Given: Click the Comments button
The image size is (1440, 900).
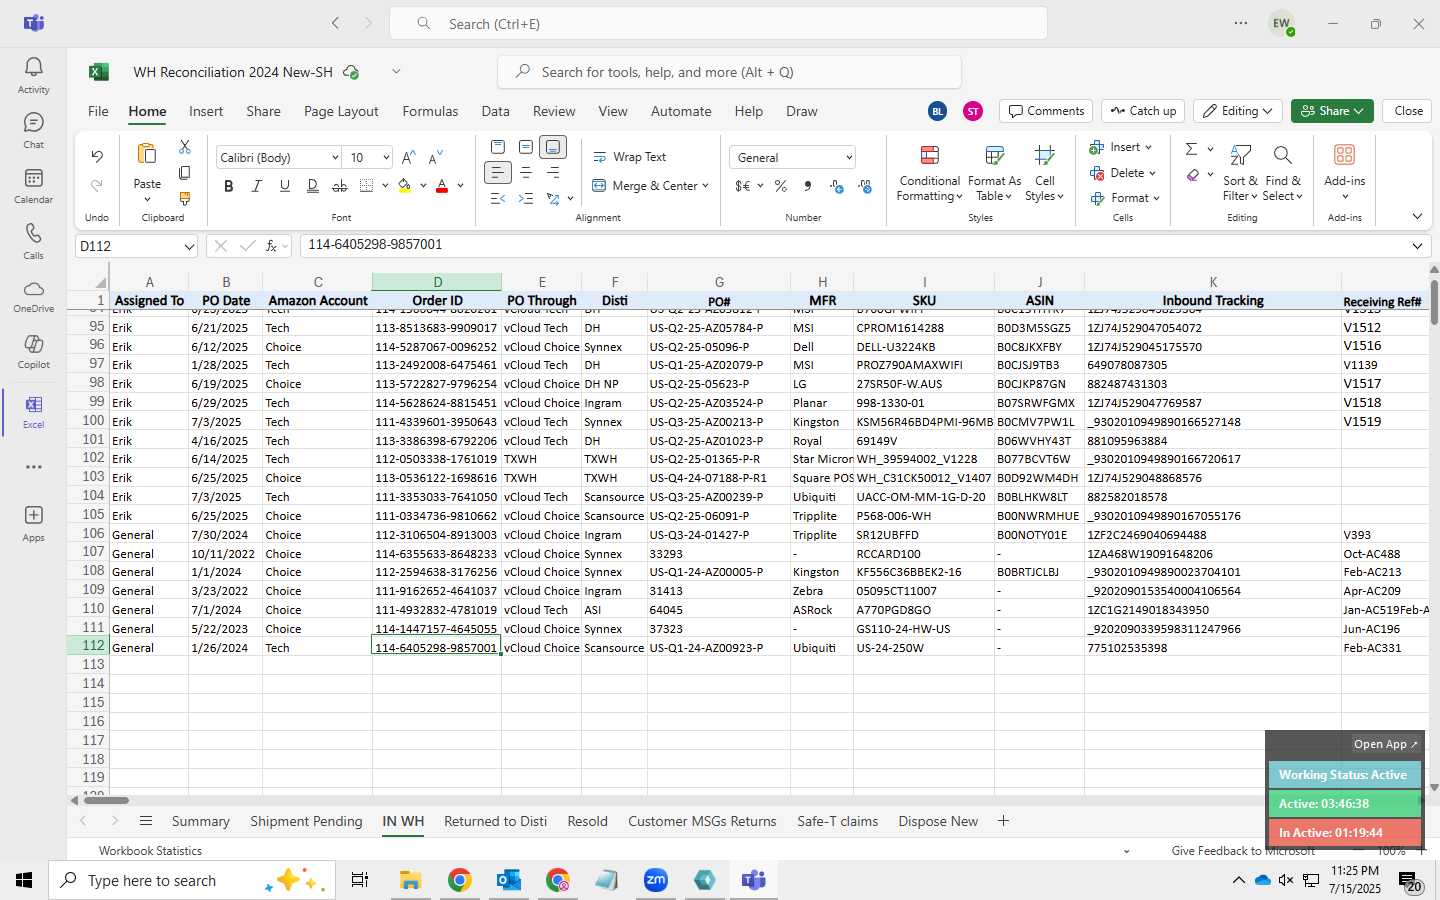Looking at the screenshot, I should 1046,111.
